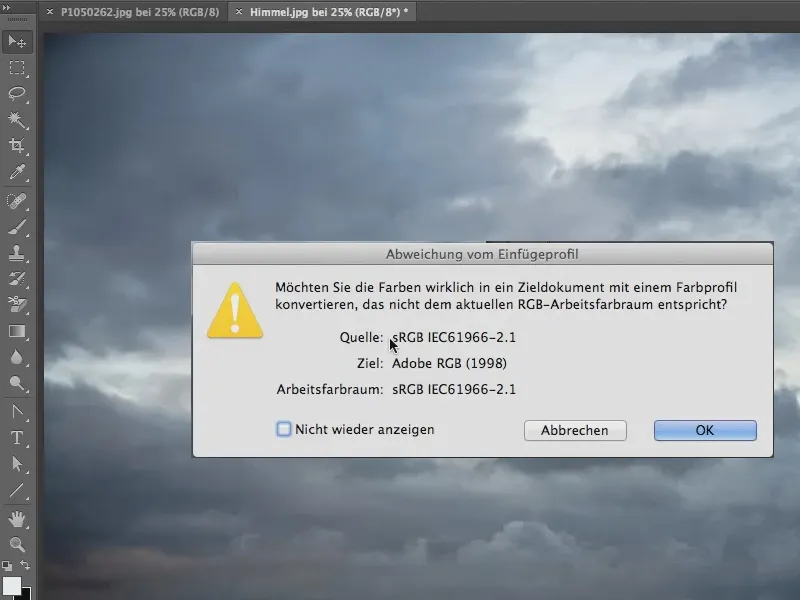The image size is (800, 600).
Task: Click the Ziel value 'Adobe RGB (1998)'
Action: coord(449,363)
